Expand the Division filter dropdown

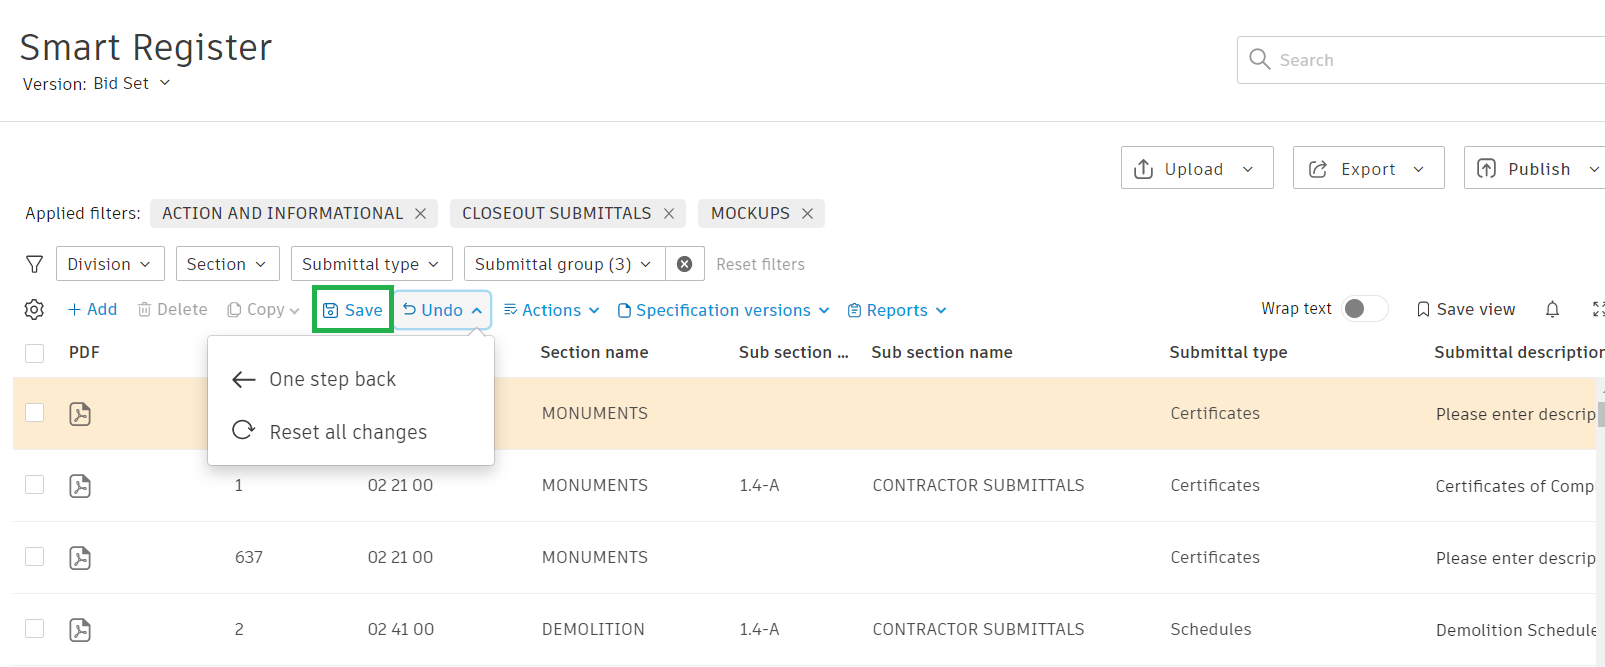[109, 264]
